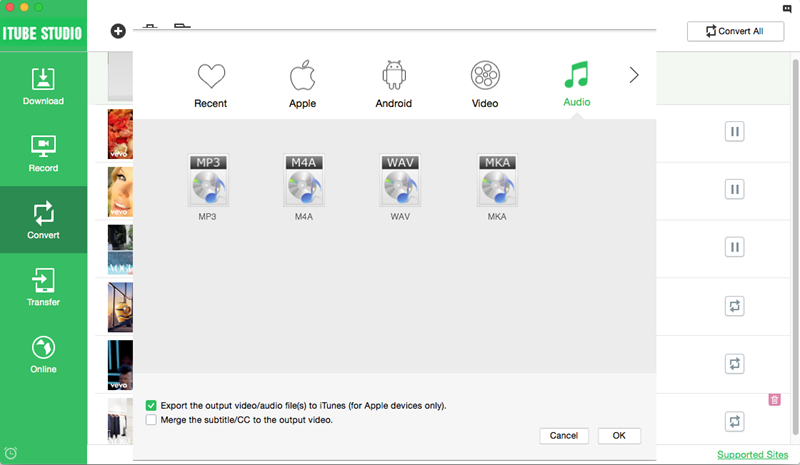Enable Merge the subtitle/CC option
800x465 pixels.
[151, 420]
